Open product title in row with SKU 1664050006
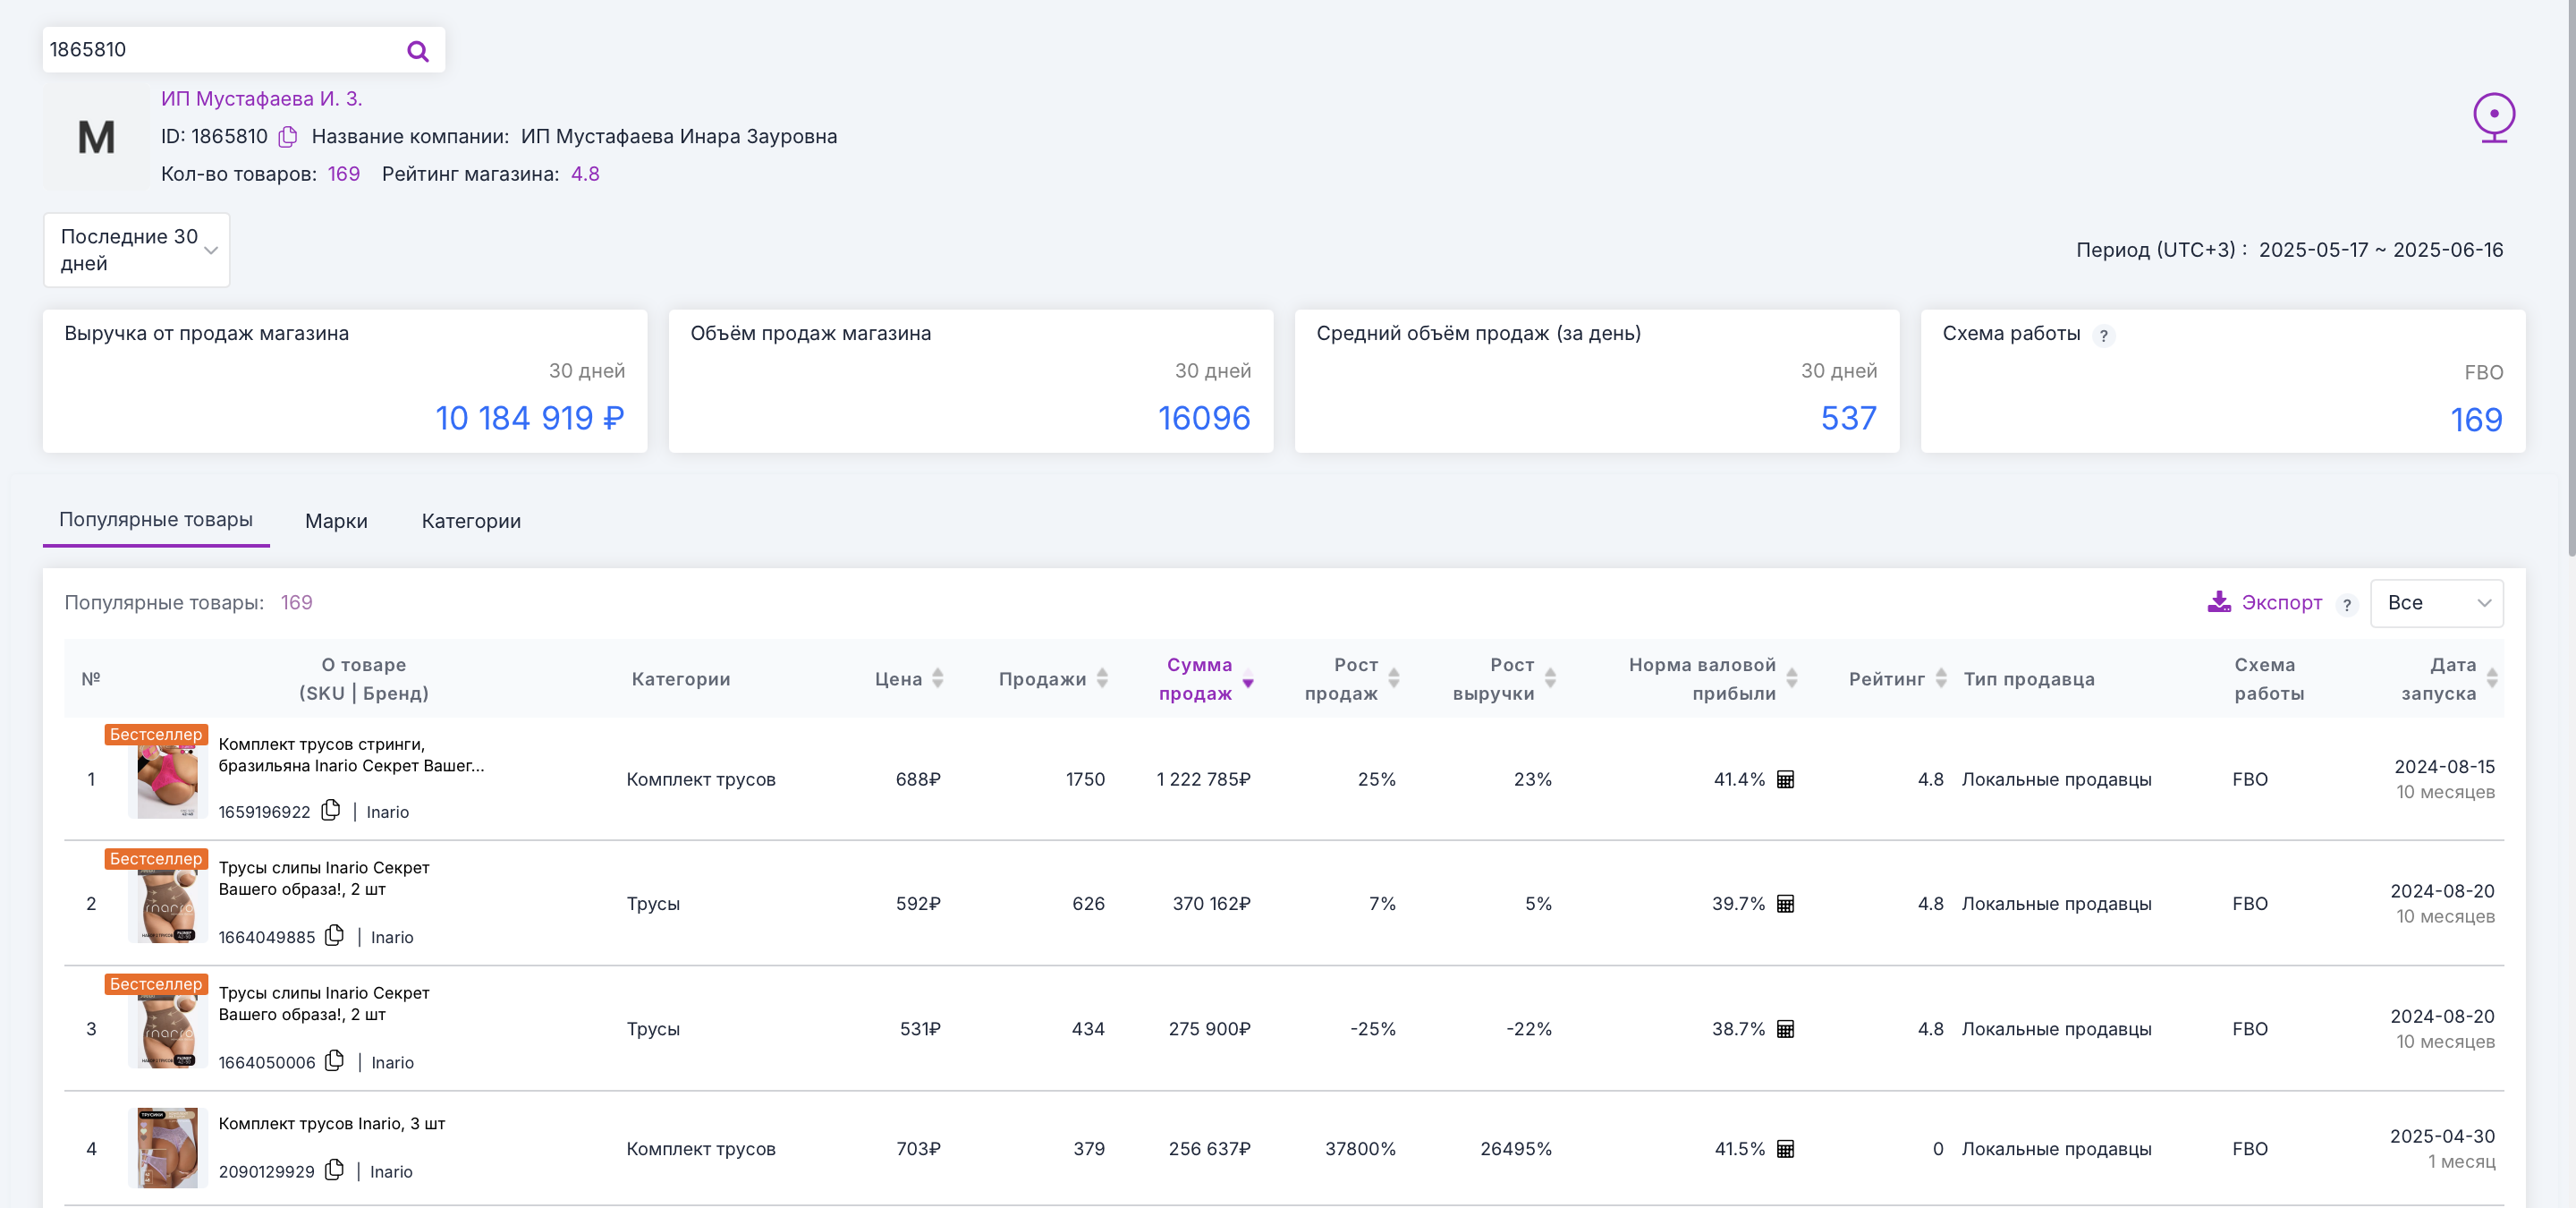2576x1208 pixels. coord(324,1003)
